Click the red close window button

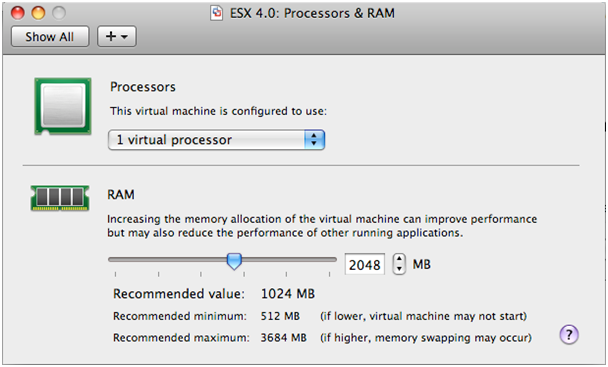coord(18,13)
